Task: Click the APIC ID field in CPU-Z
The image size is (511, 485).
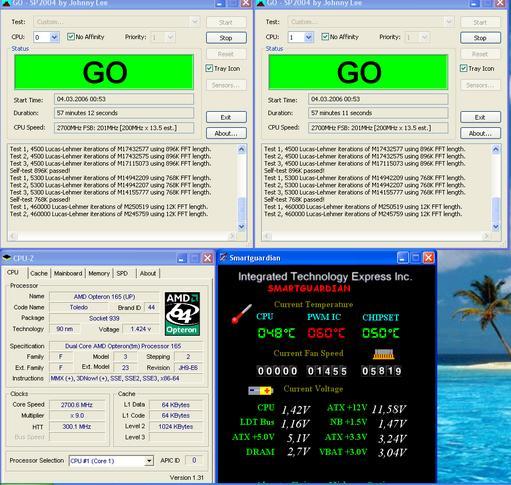Action: pos(194,460)
